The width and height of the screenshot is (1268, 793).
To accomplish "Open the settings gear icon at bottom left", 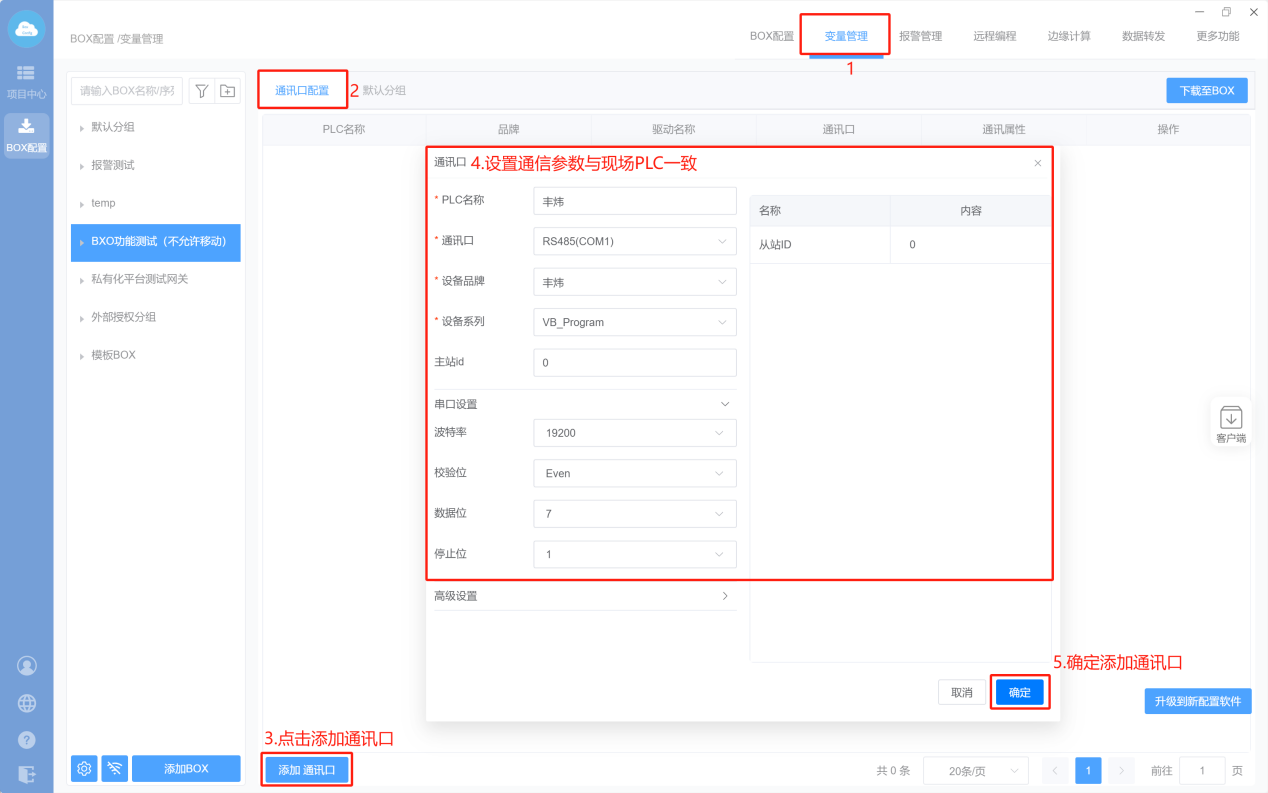I will click(84, 768).
